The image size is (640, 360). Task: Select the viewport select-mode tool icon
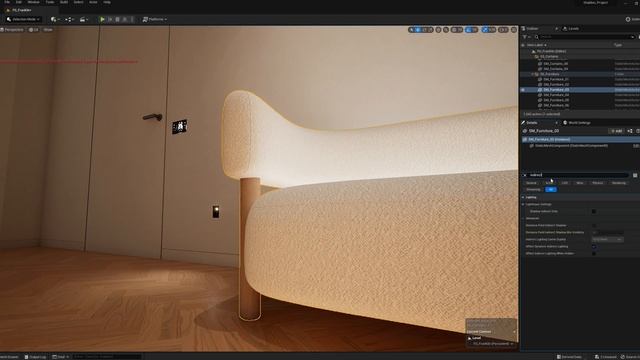click(x=411, y=30)
